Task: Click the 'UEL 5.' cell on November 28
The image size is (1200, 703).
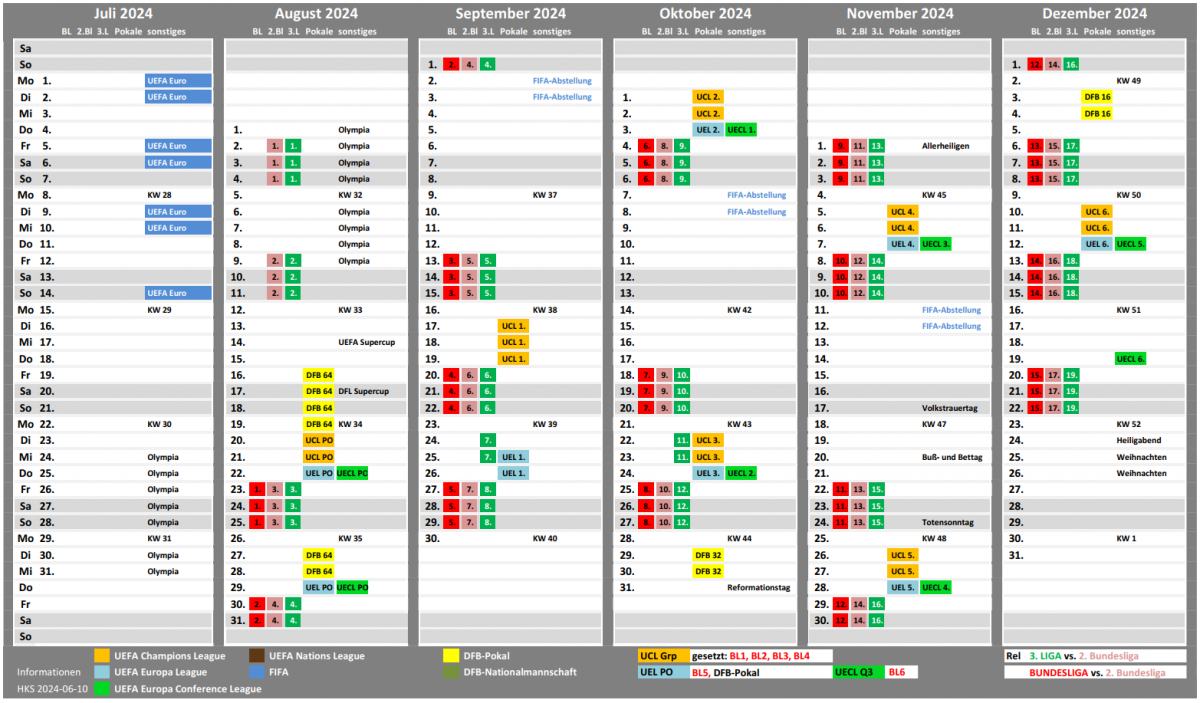Action: tap(903, 588)
